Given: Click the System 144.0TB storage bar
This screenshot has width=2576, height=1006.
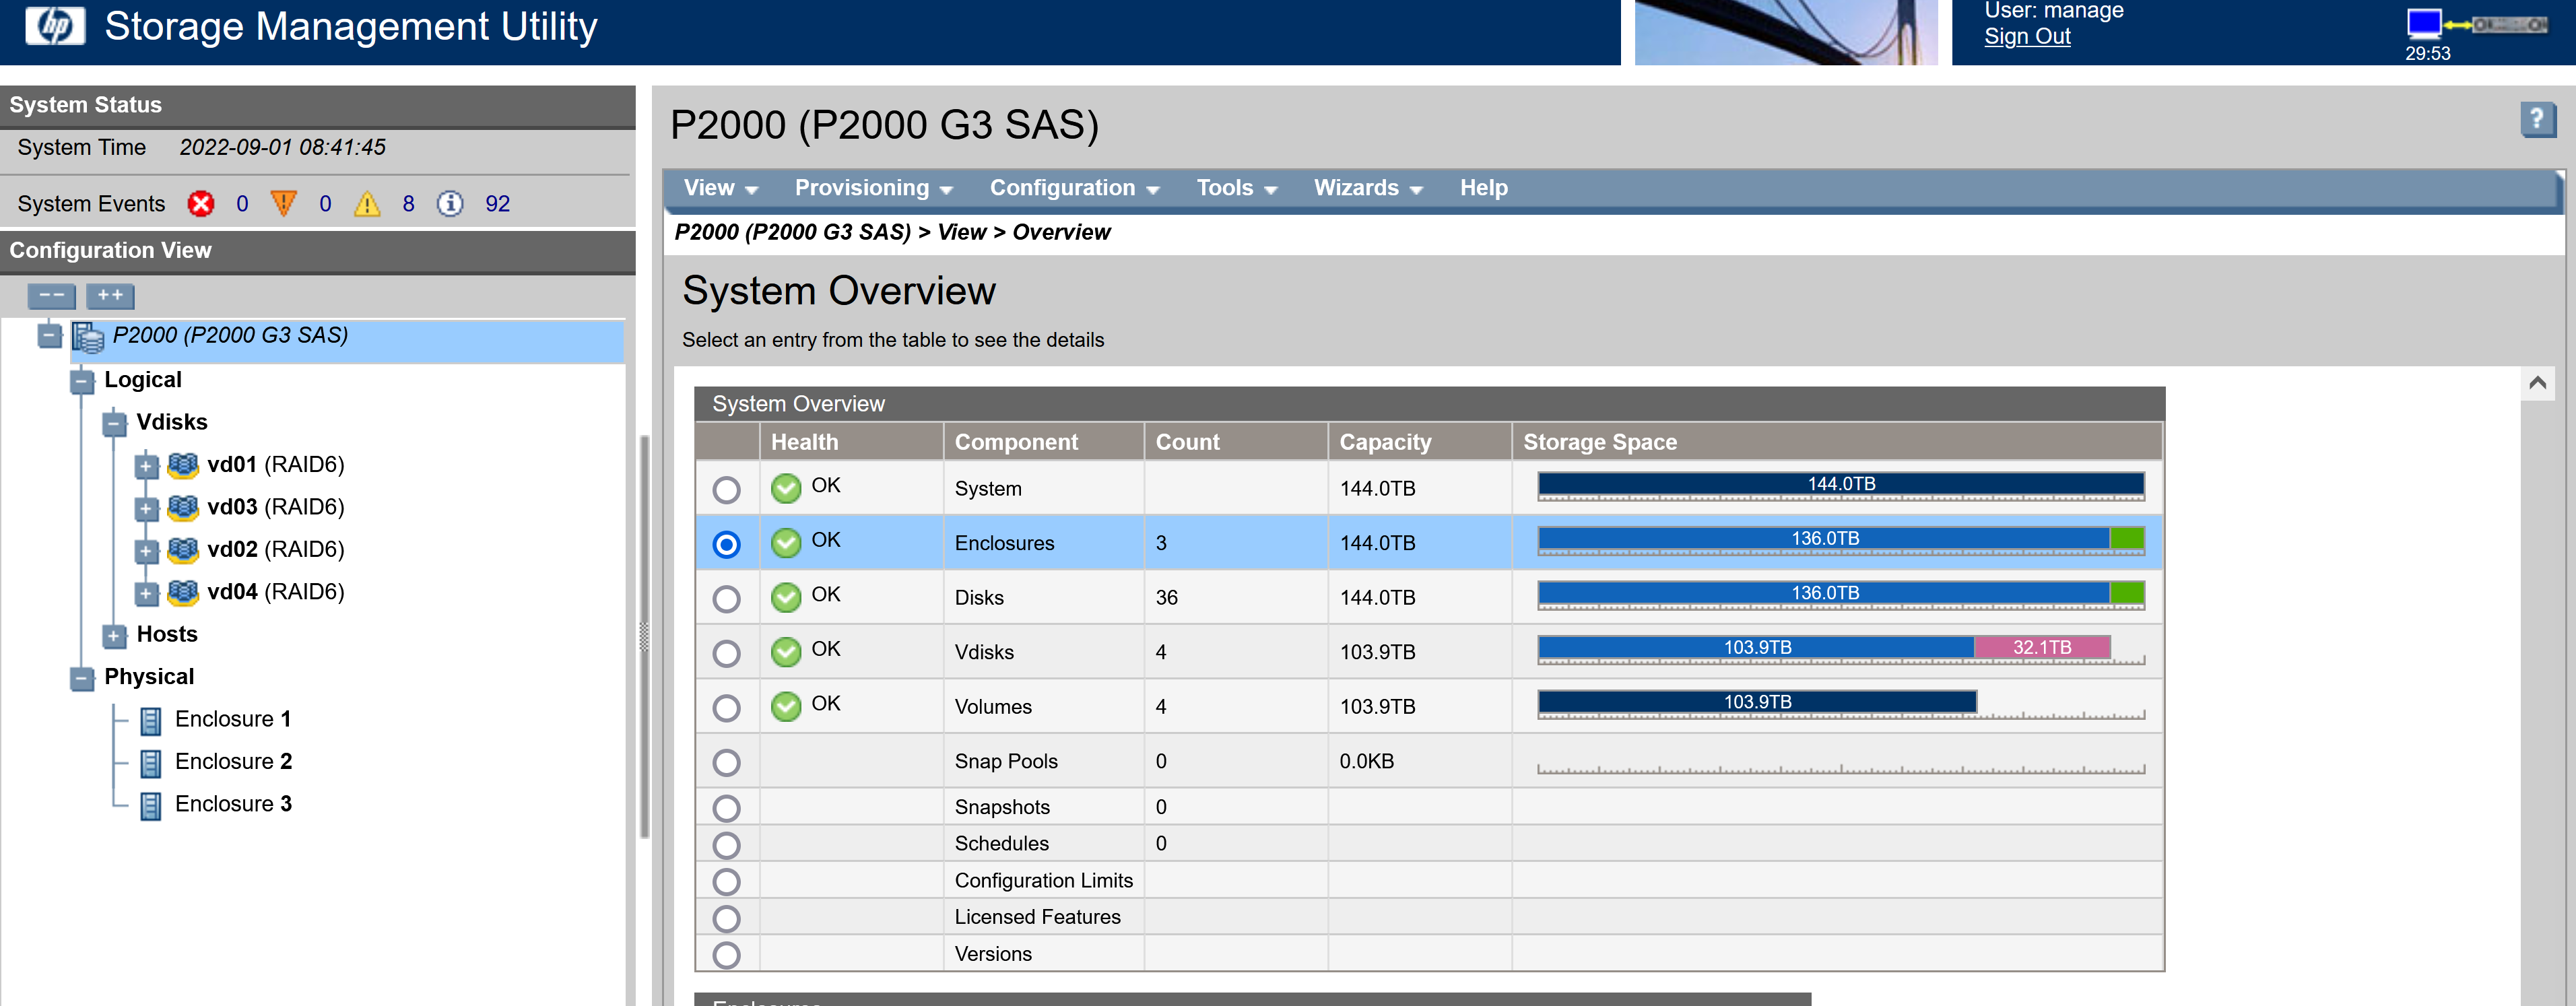Looking at the screenshot, I should [x=1840, y=484].
